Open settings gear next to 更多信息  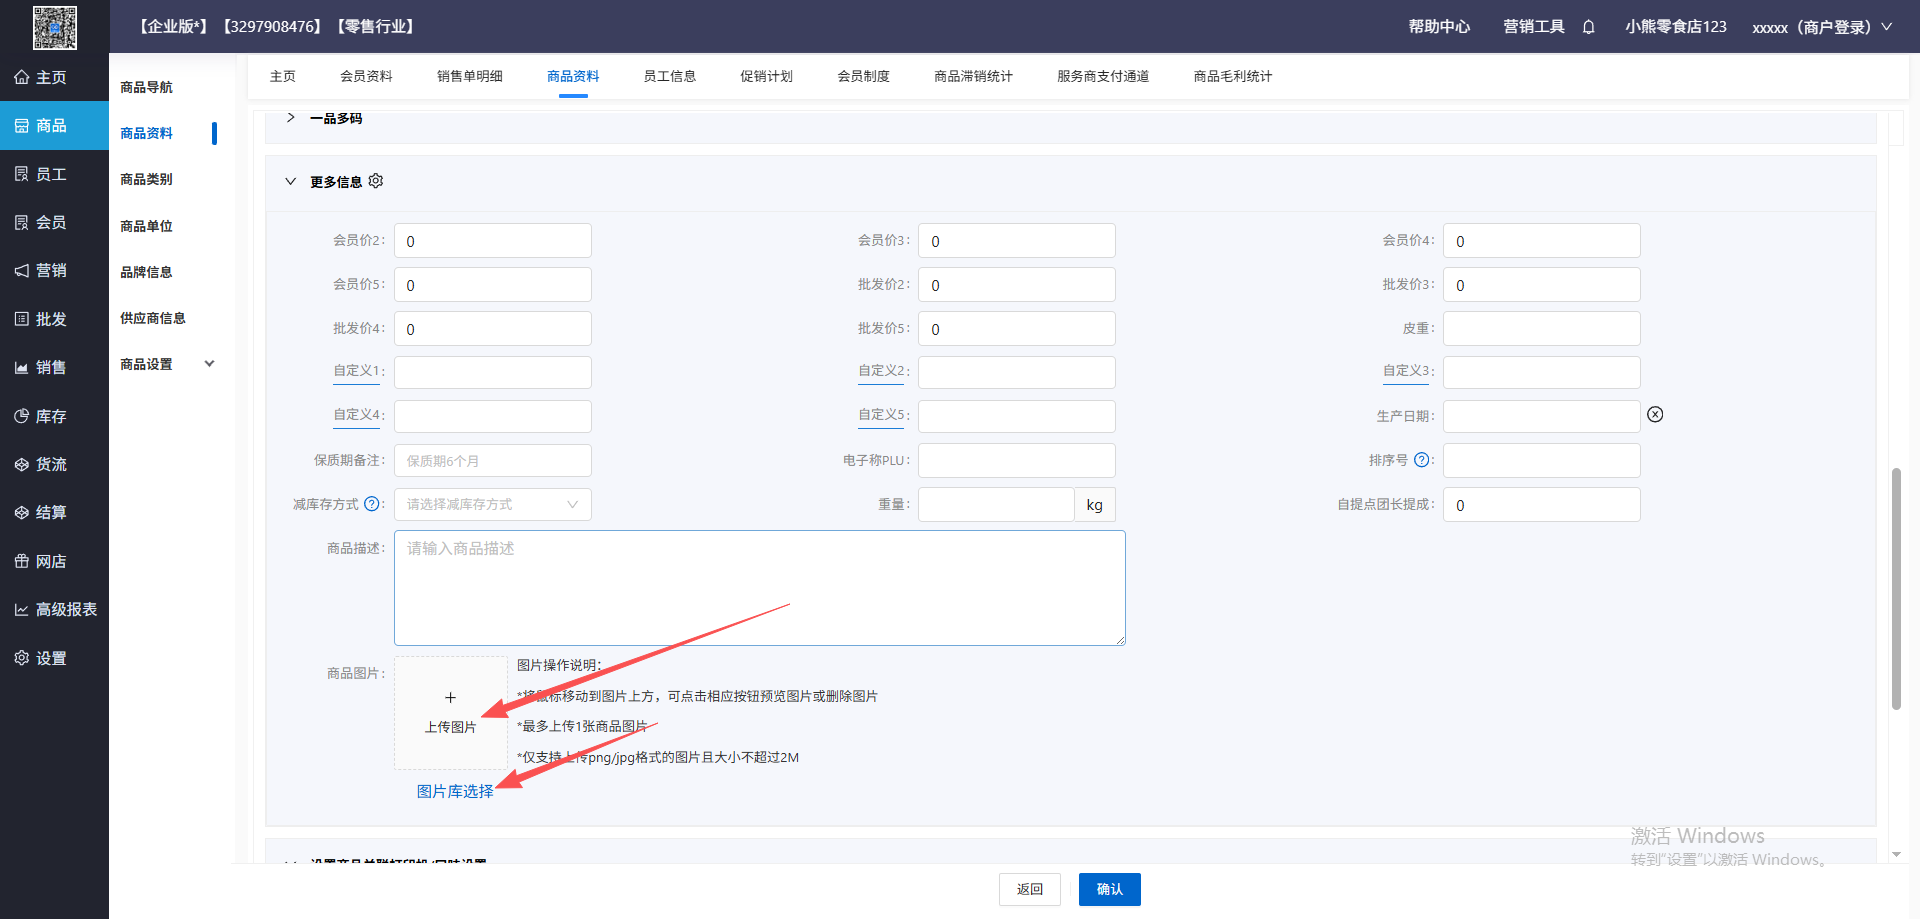pyautogui.click(x=376, y=181)
